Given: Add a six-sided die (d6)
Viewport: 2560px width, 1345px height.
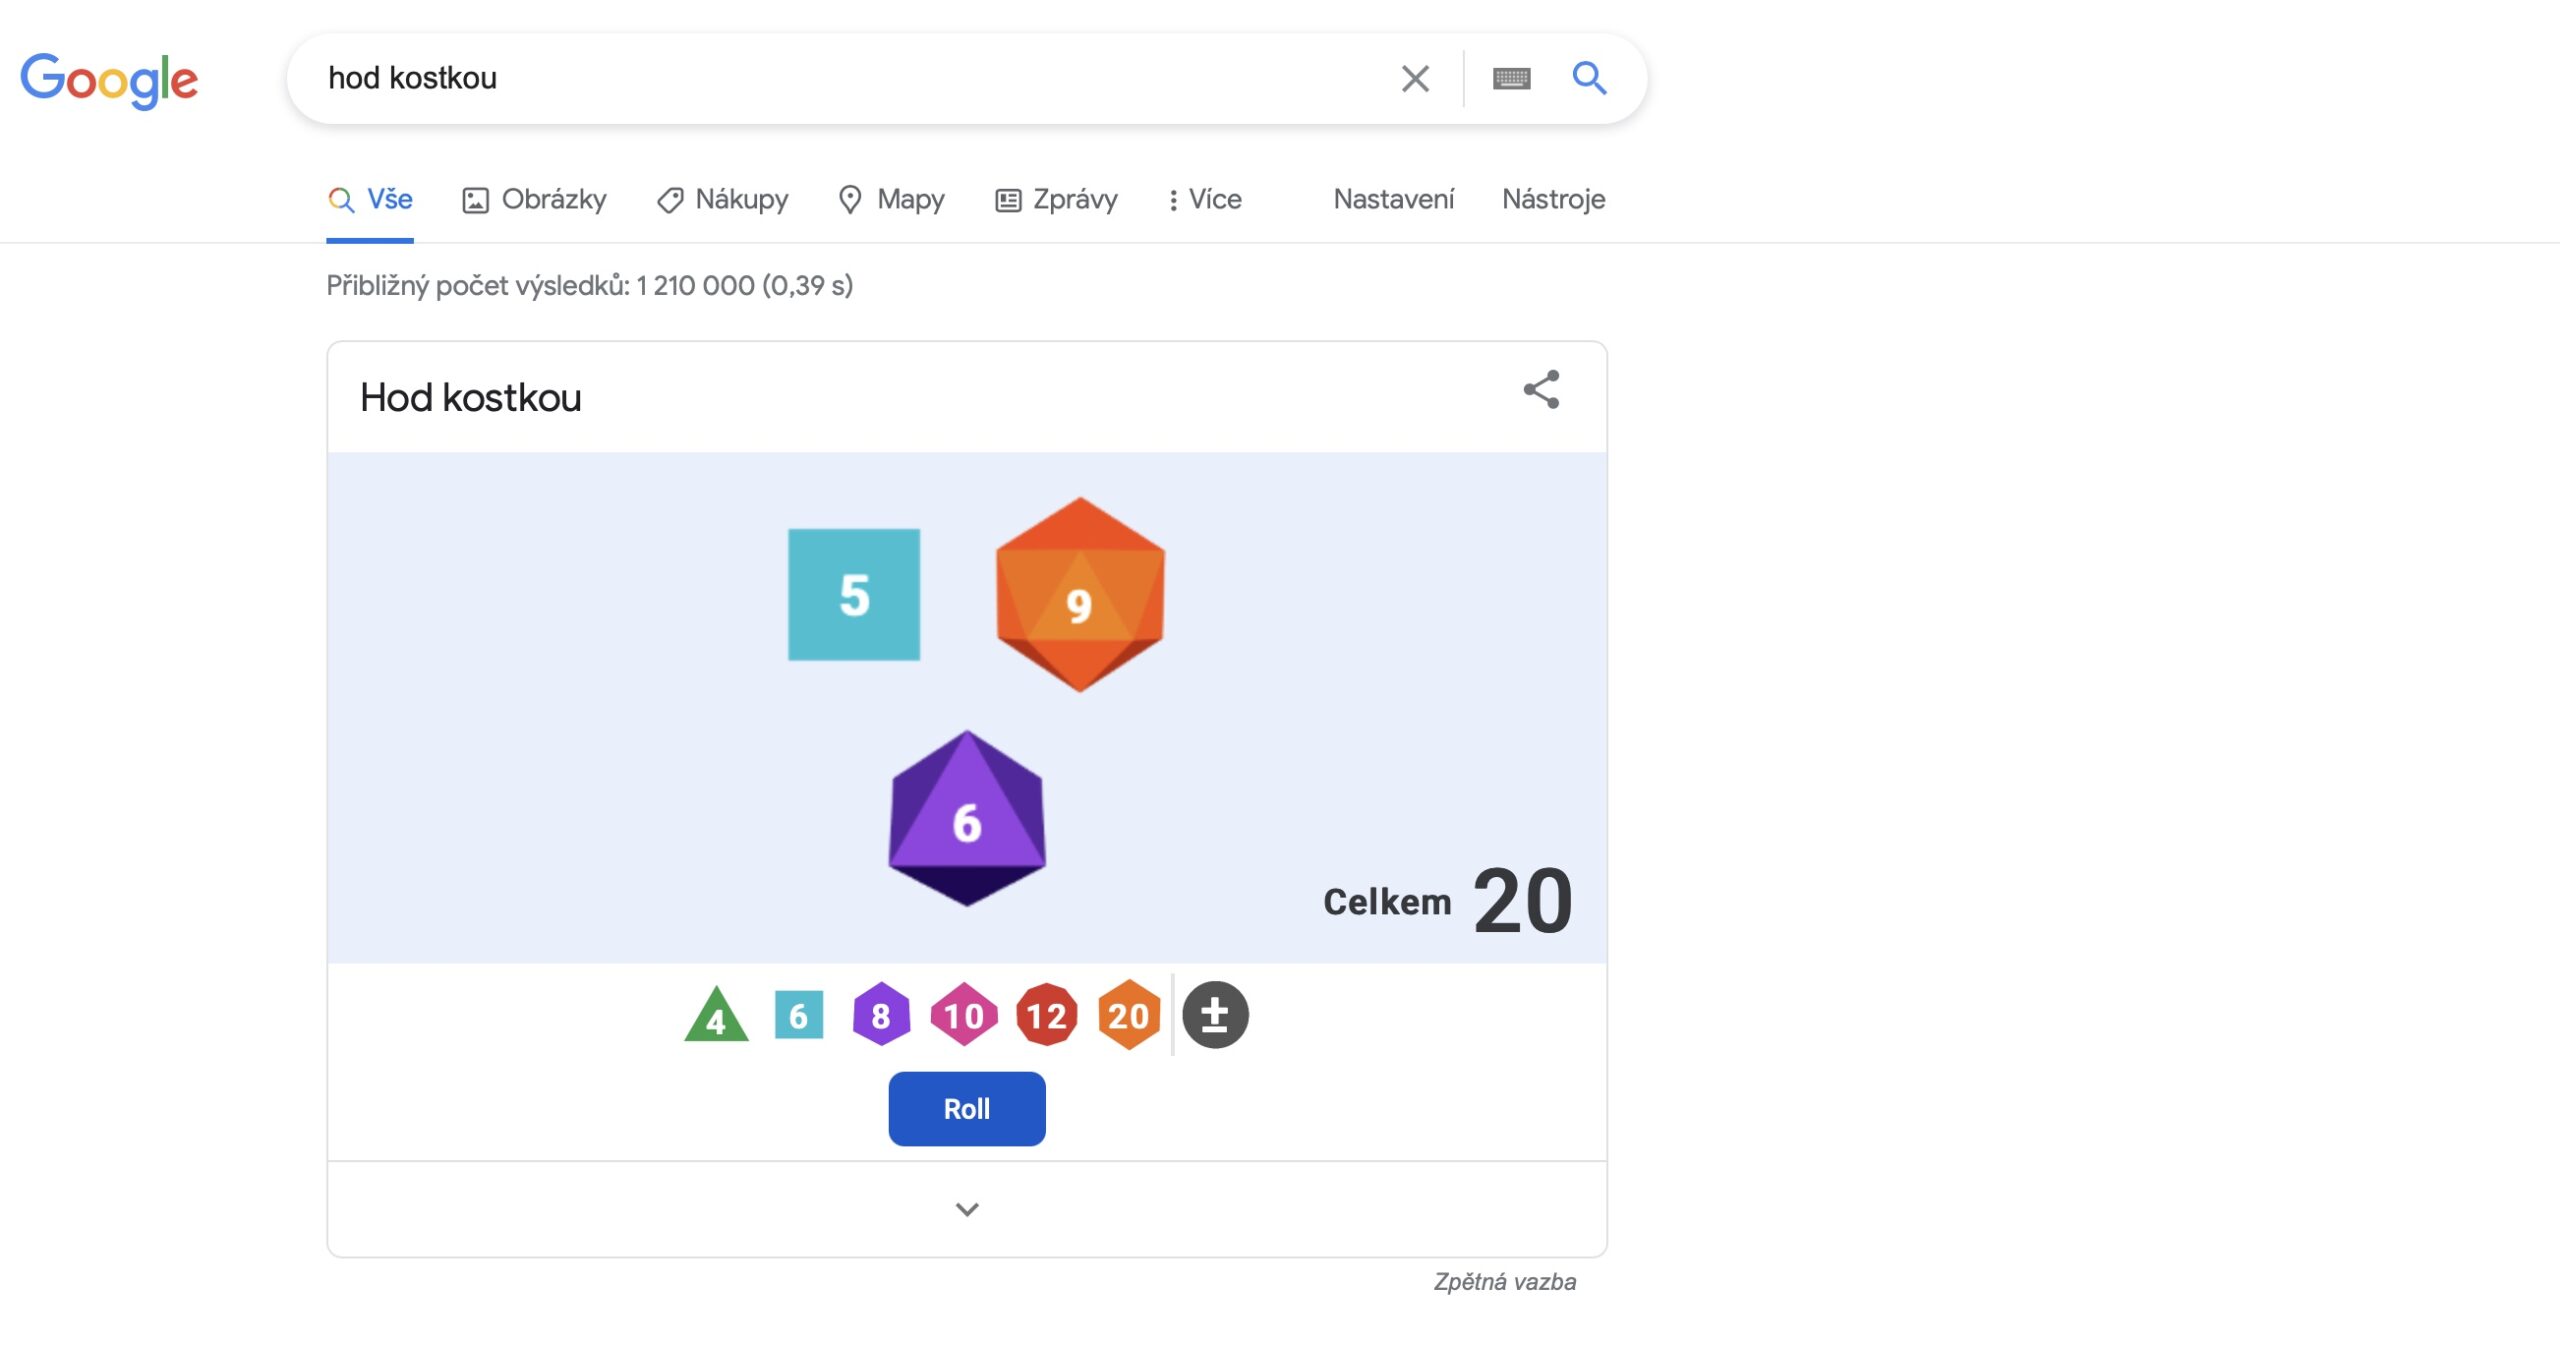Looking at the screenshot, I should tap(797, 1015).
